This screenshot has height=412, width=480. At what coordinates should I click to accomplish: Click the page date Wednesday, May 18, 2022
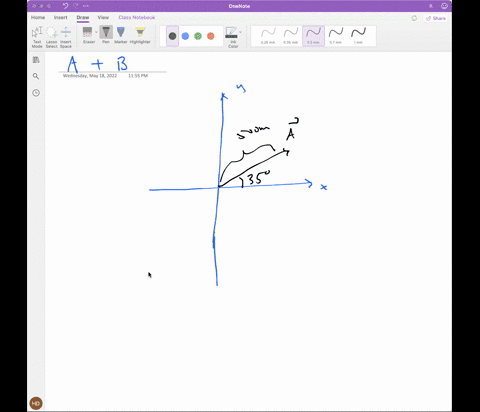coord(90,76)
